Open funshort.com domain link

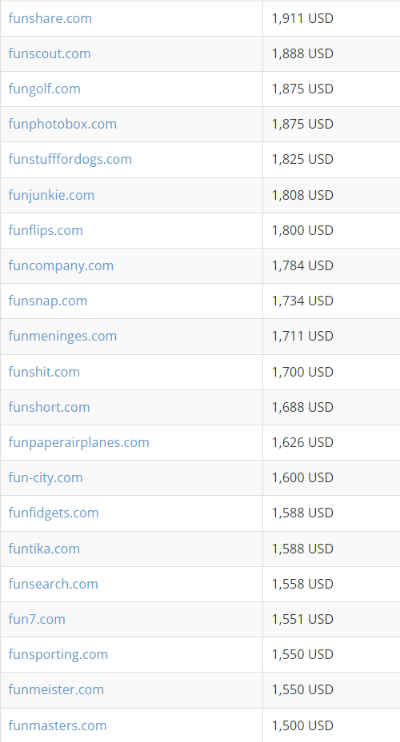point(49,407)
